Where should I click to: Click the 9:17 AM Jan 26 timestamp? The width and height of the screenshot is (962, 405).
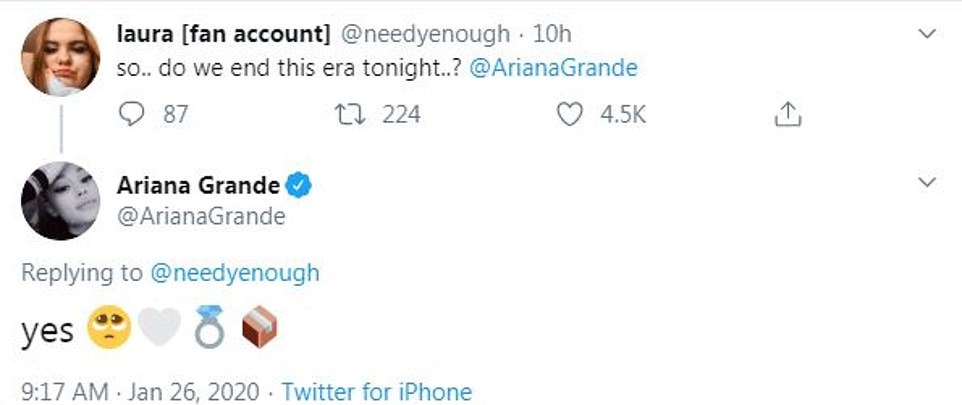[140, 391]
